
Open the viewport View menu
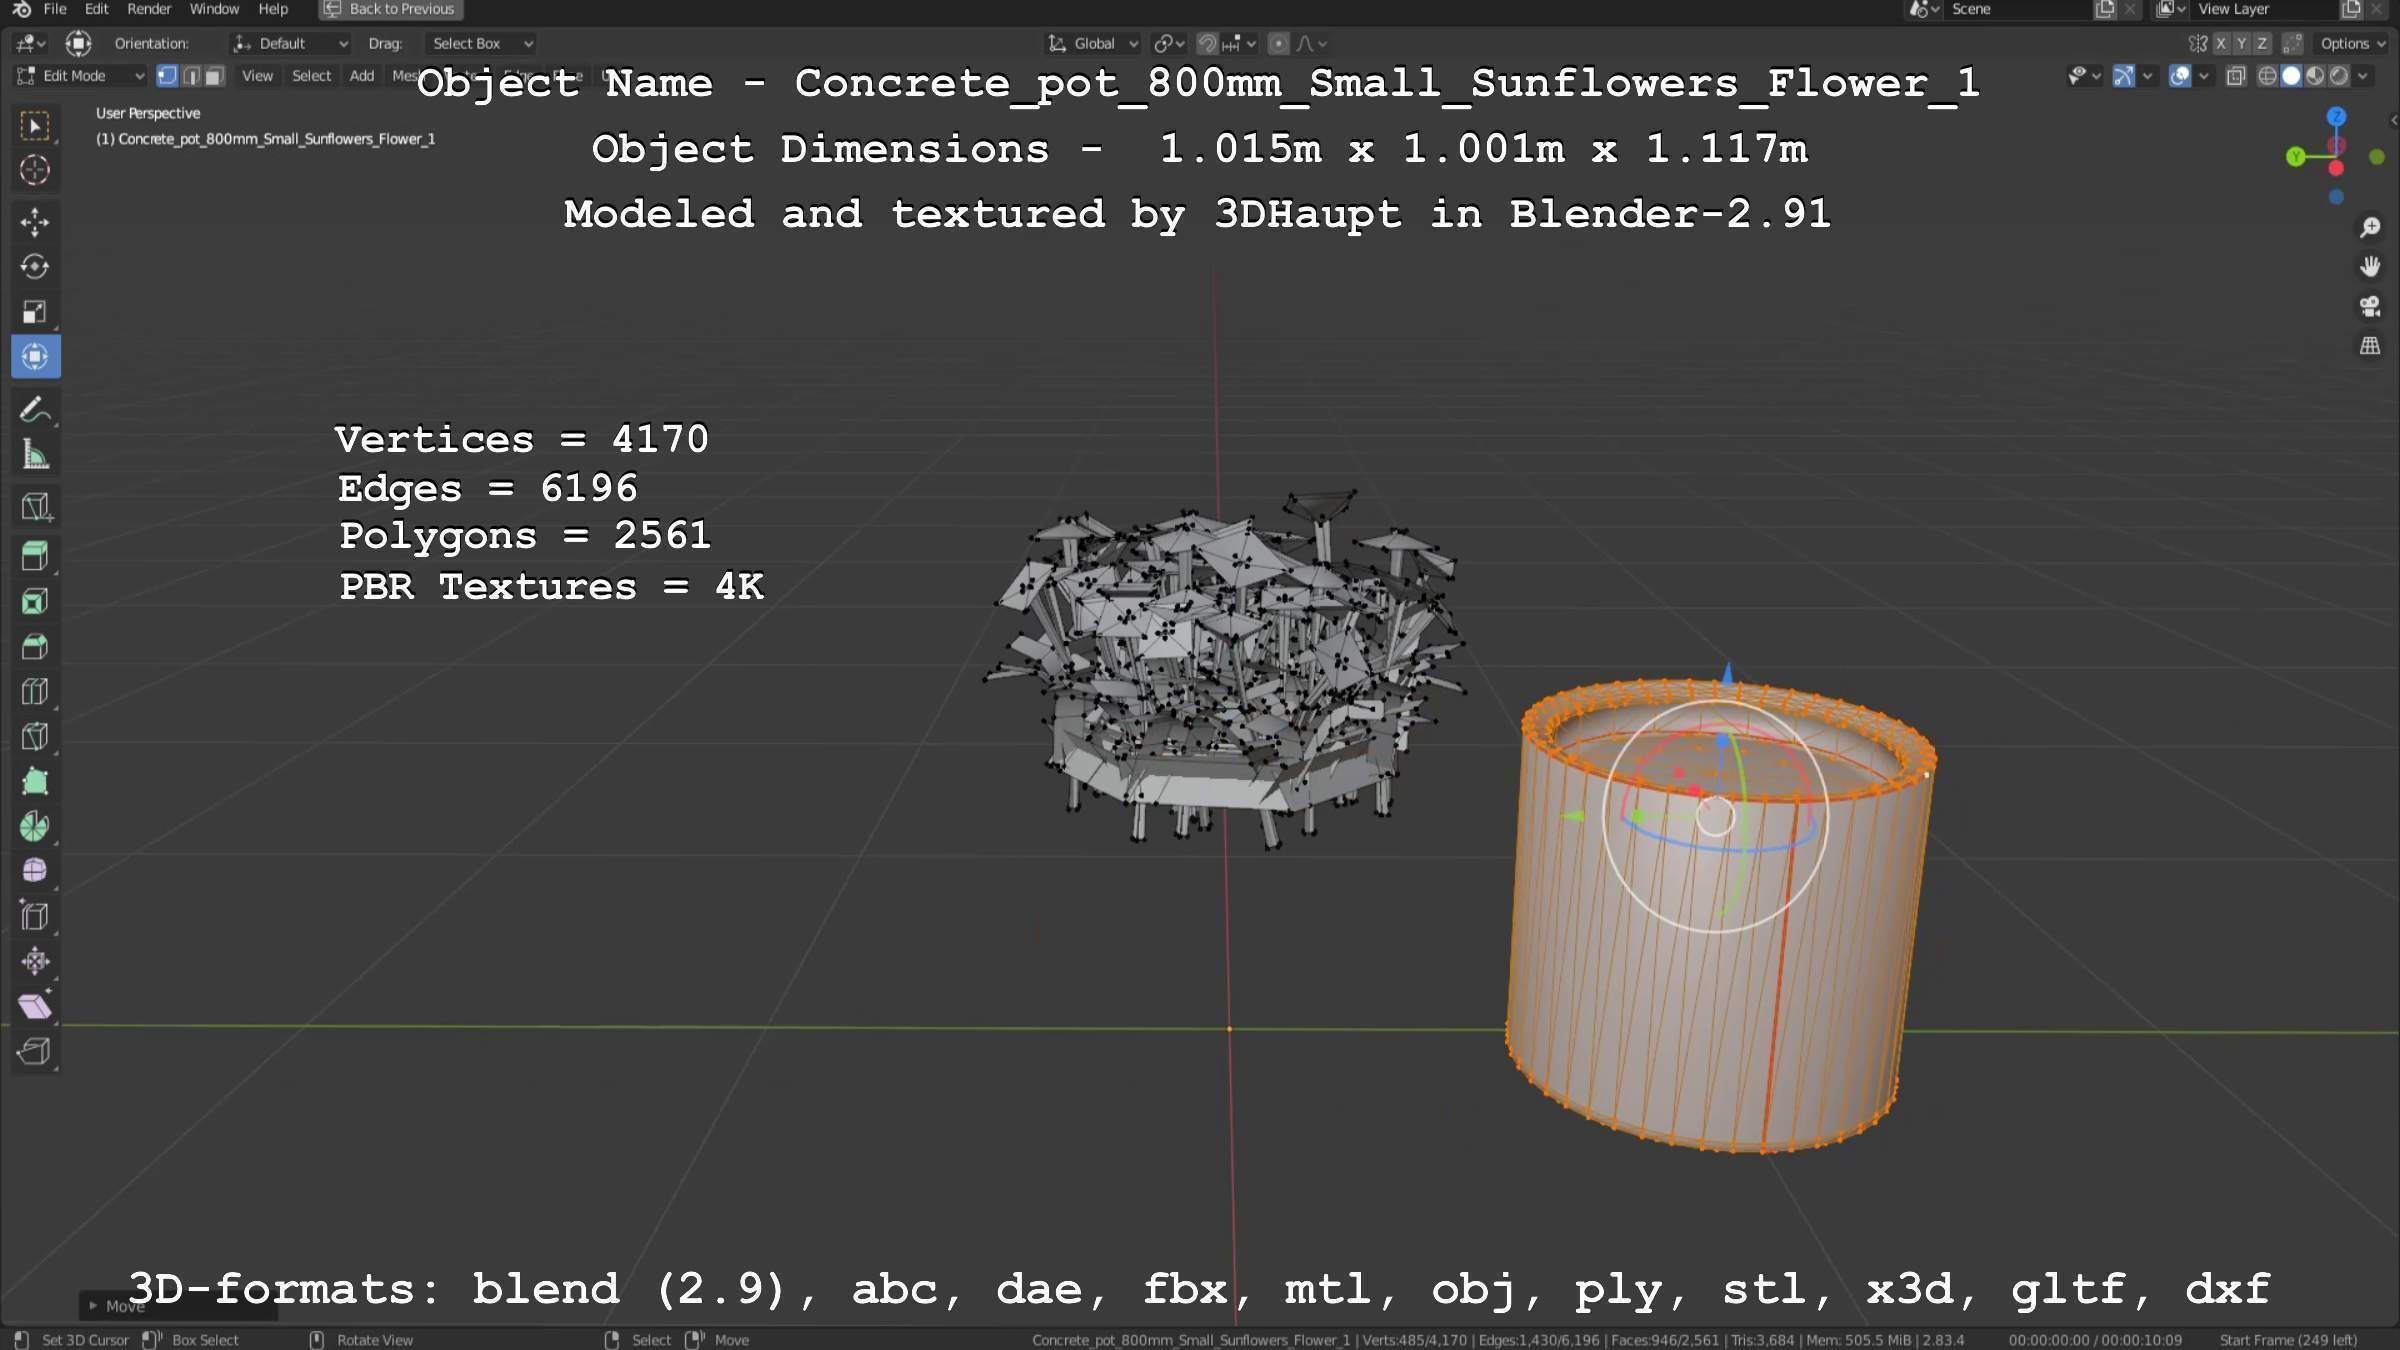point(257,76)
